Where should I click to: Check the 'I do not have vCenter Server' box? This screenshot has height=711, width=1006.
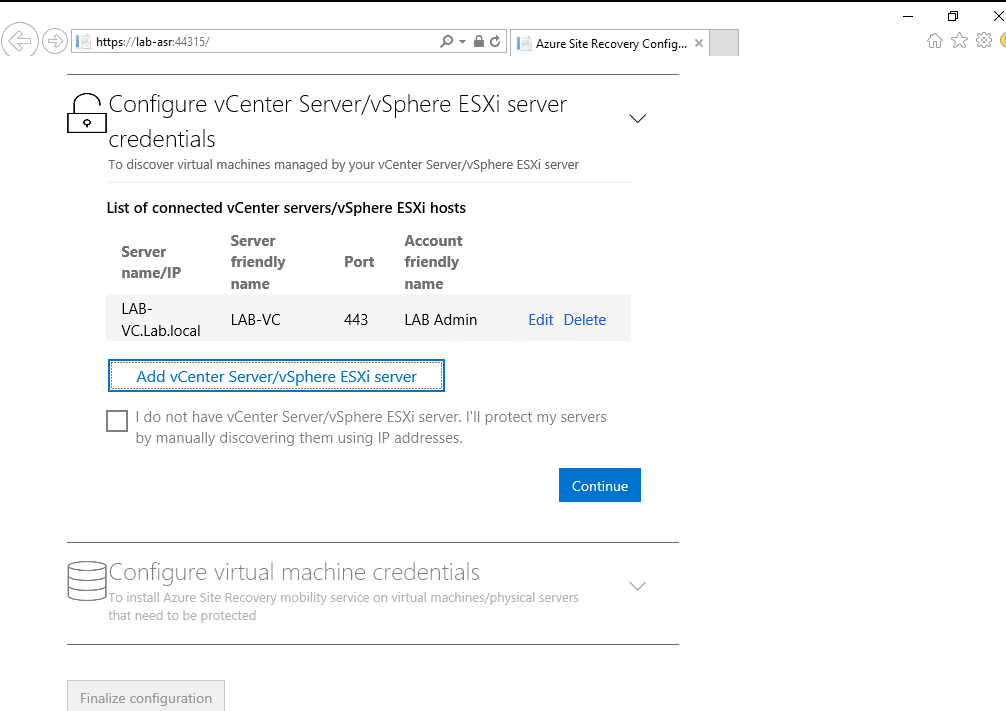(117, 421)
